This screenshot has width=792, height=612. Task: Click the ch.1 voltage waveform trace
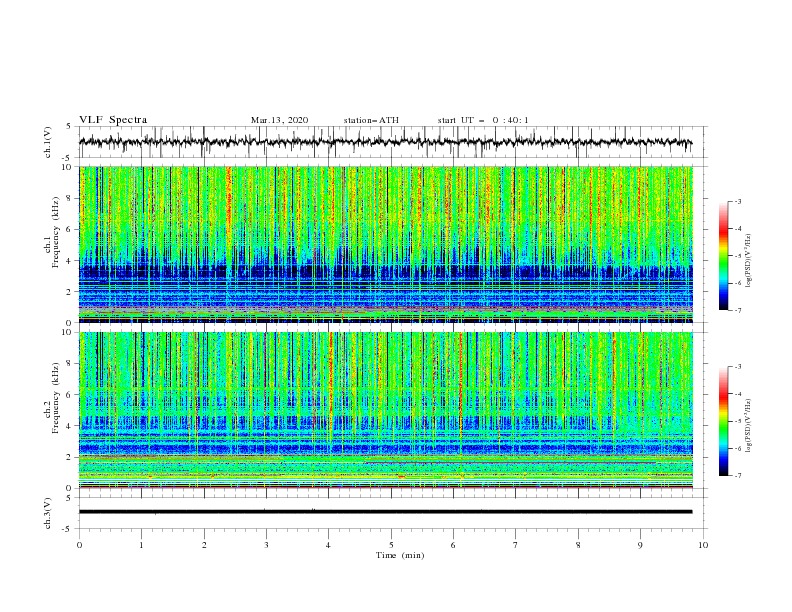[385, 142]
